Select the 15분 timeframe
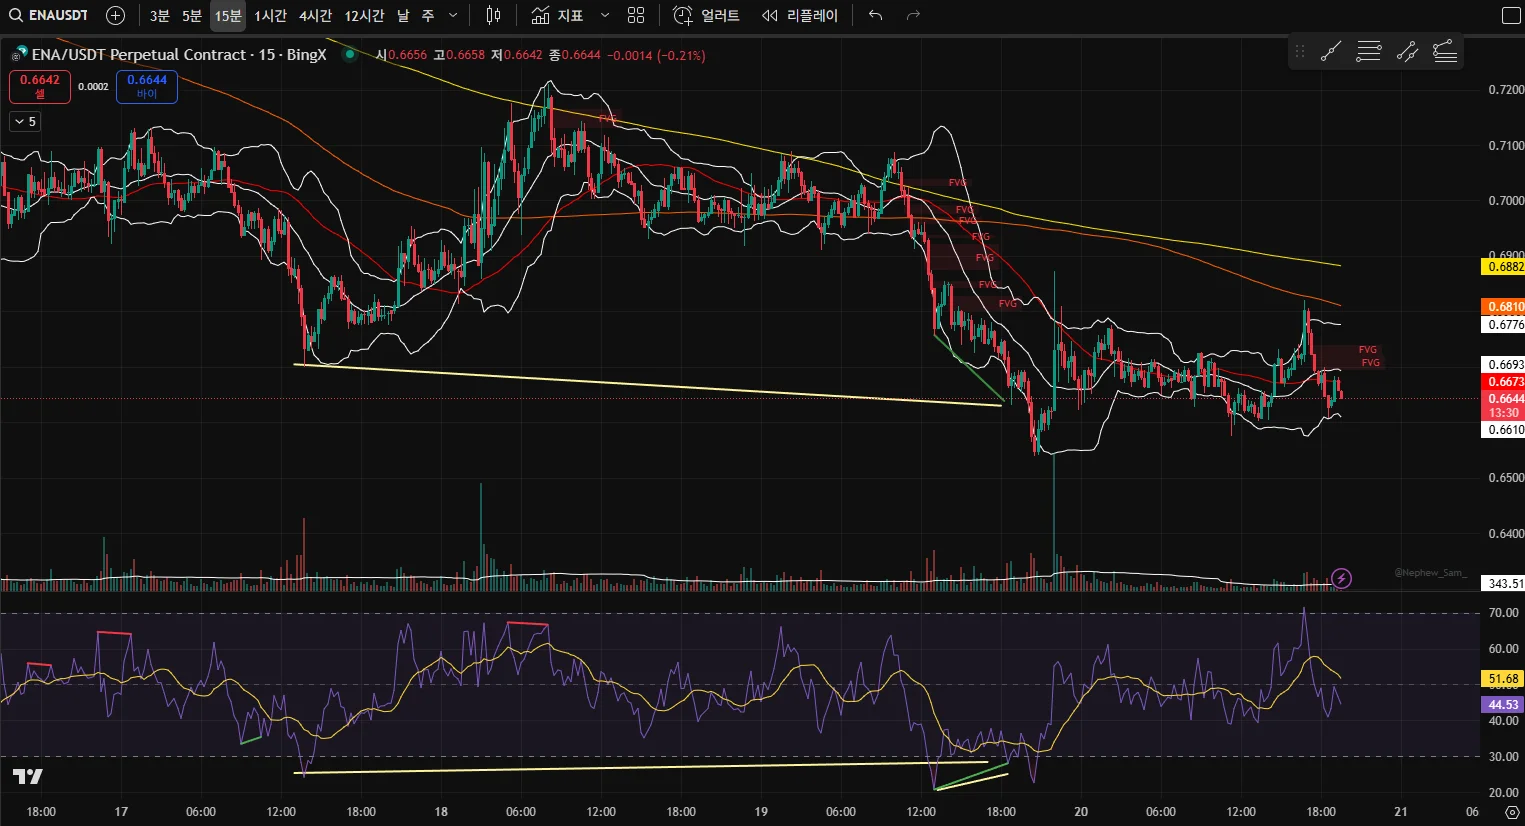The height and width of the screenshot is (826, 1525). tap(228, 15)
